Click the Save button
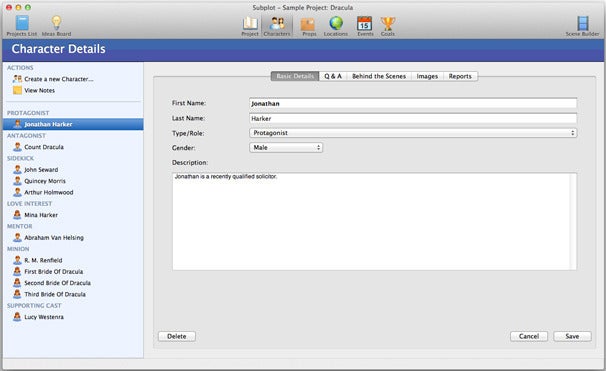 (572, 336)
